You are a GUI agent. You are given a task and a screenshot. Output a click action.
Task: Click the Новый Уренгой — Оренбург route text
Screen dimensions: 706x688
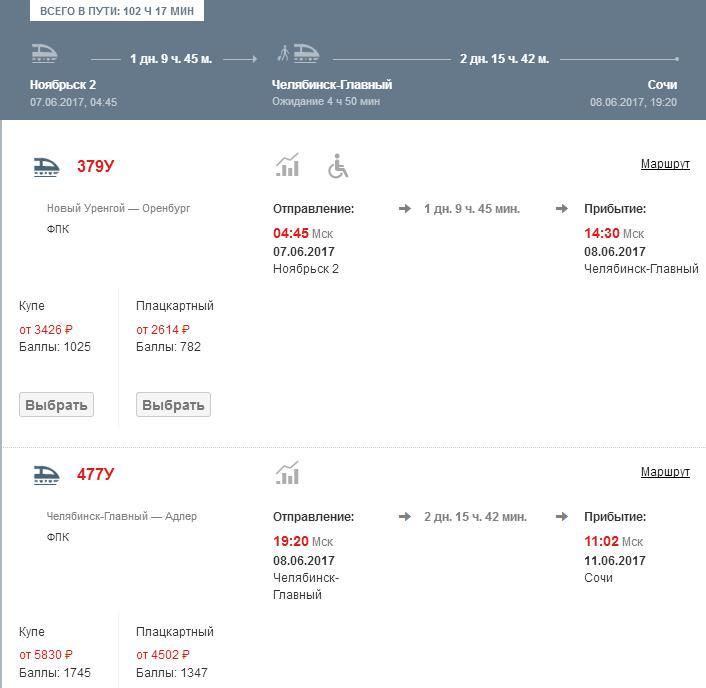tap(118, 209)
